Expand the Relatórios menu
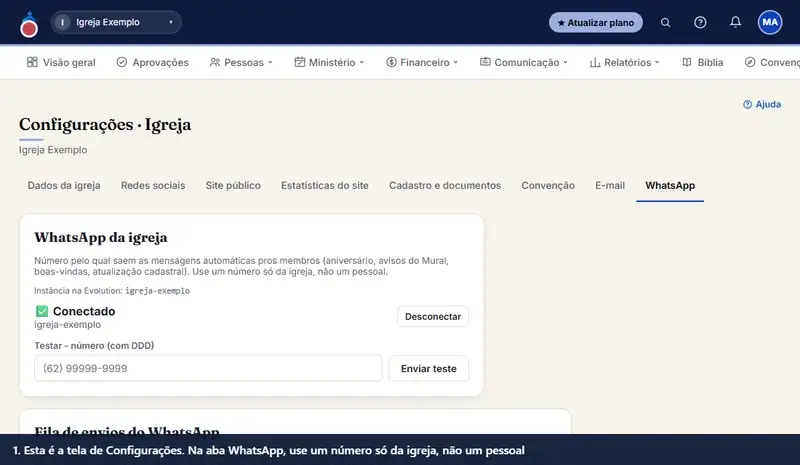The width and height of the screenshot is (800, 465). [624, 62]
